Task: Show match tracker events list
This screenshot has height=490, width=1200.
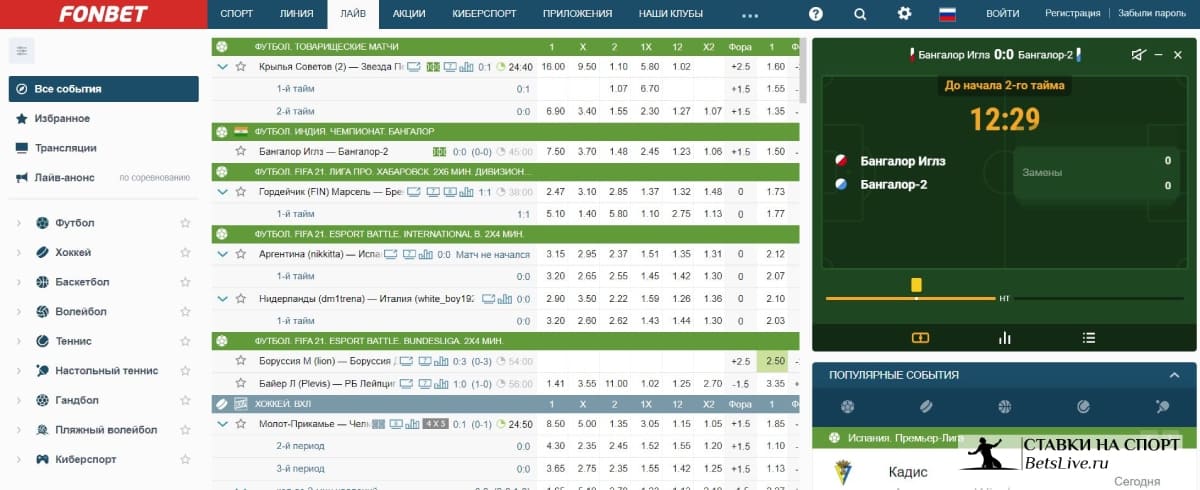Action: pyautogui.click(x=1089, y=338)
